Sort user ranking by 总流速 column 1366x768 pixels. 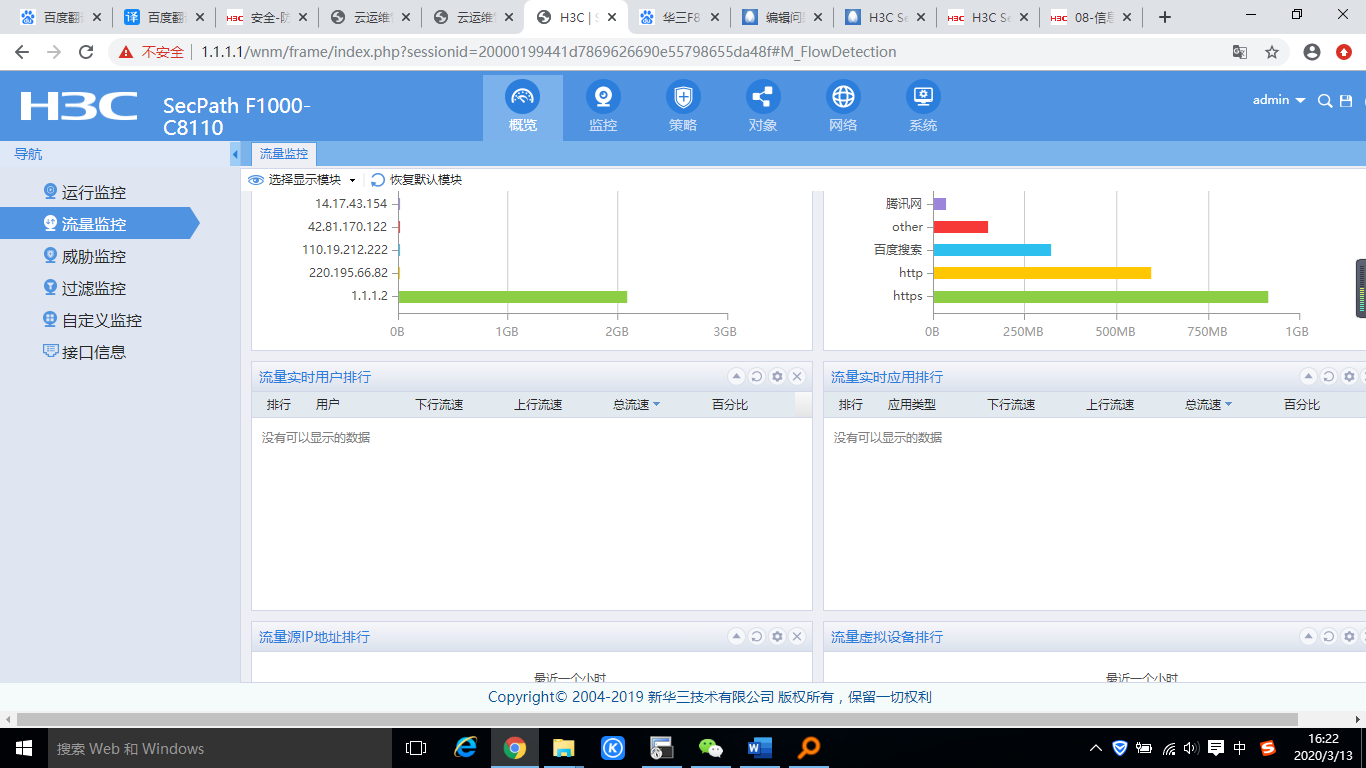637,405
